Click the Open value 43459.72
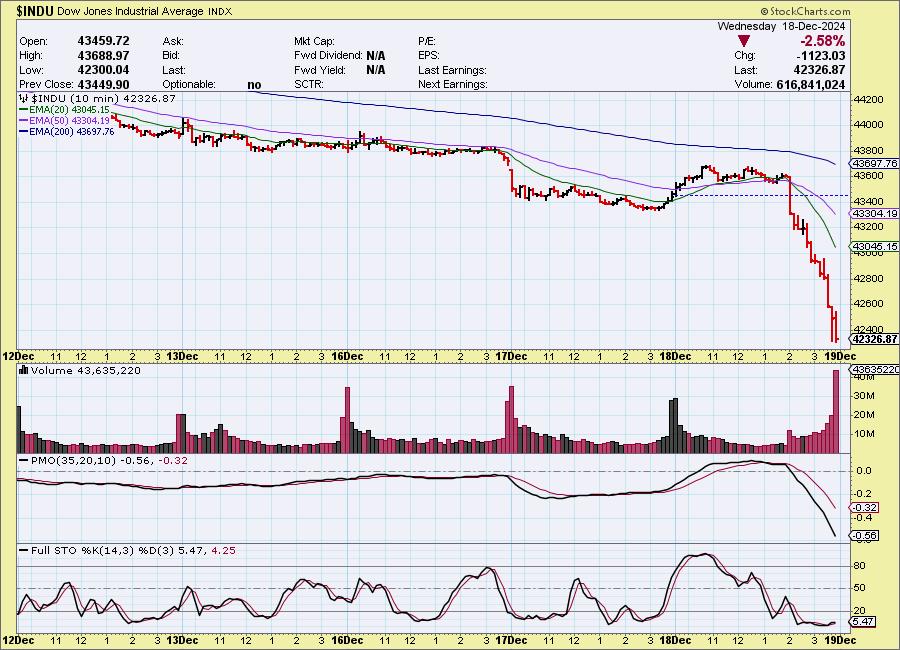 pos(103,41)
